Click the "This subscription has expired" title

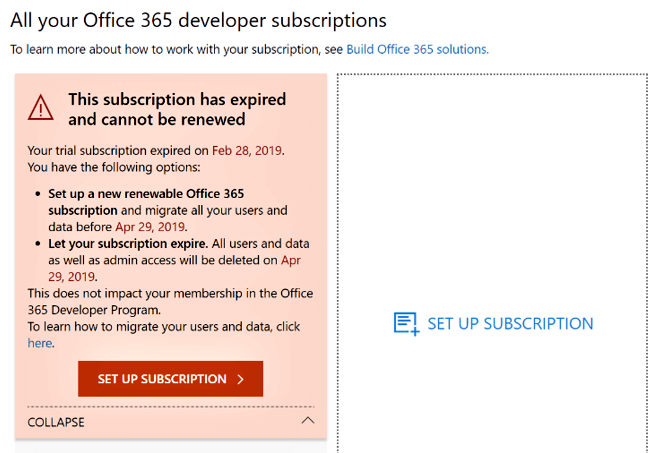(177, 100)
